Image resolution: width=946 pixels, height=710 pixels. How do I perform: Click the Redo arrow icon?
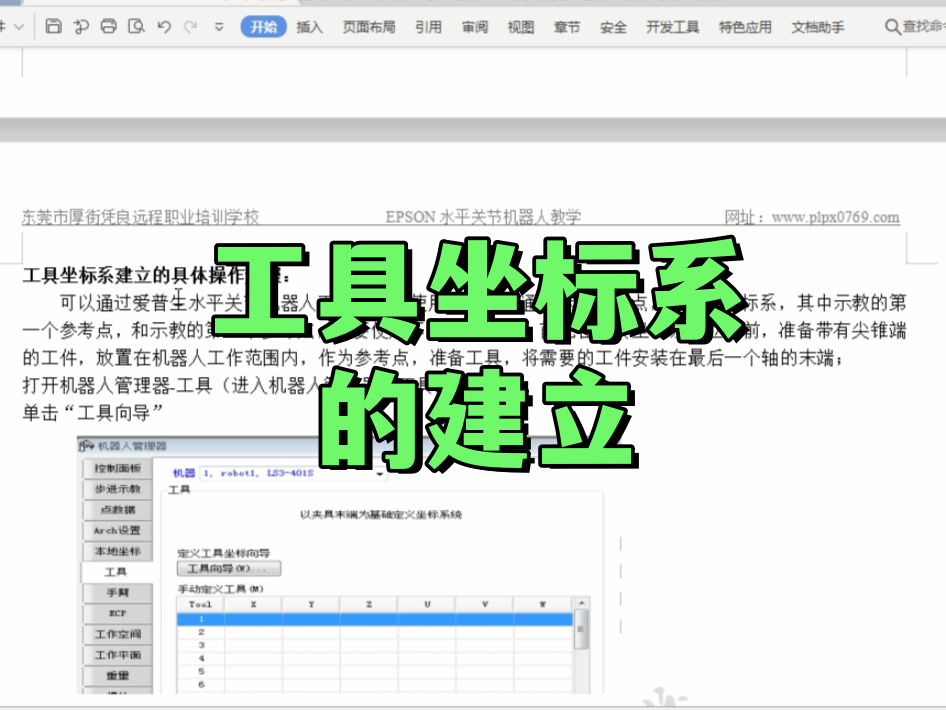click(x=191, y=27)
